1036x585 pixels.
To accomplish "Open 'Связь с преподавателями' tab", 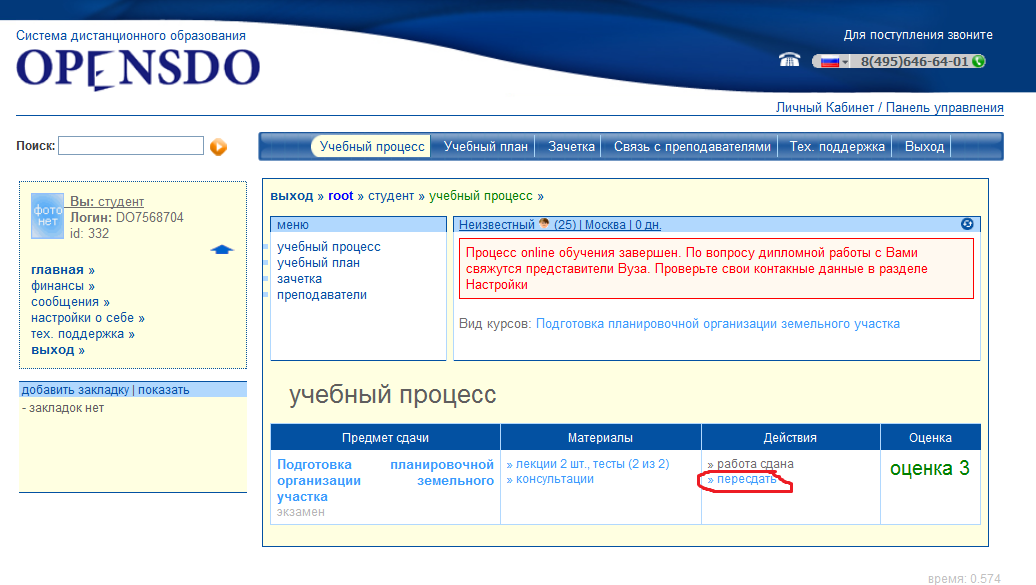I will tap(692, 147).
